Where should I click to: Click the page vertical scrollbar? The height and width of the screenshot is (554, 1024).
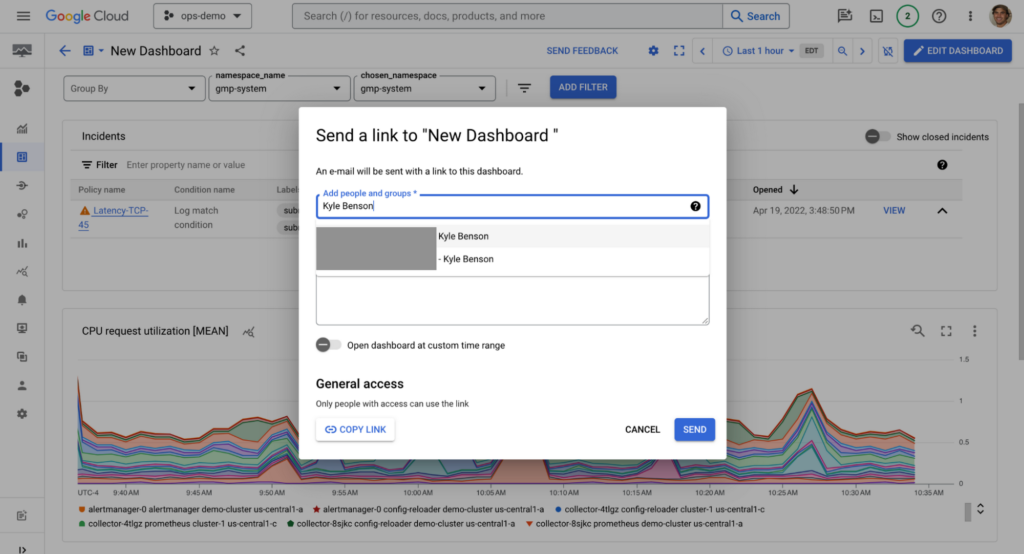click(1021, 231)
